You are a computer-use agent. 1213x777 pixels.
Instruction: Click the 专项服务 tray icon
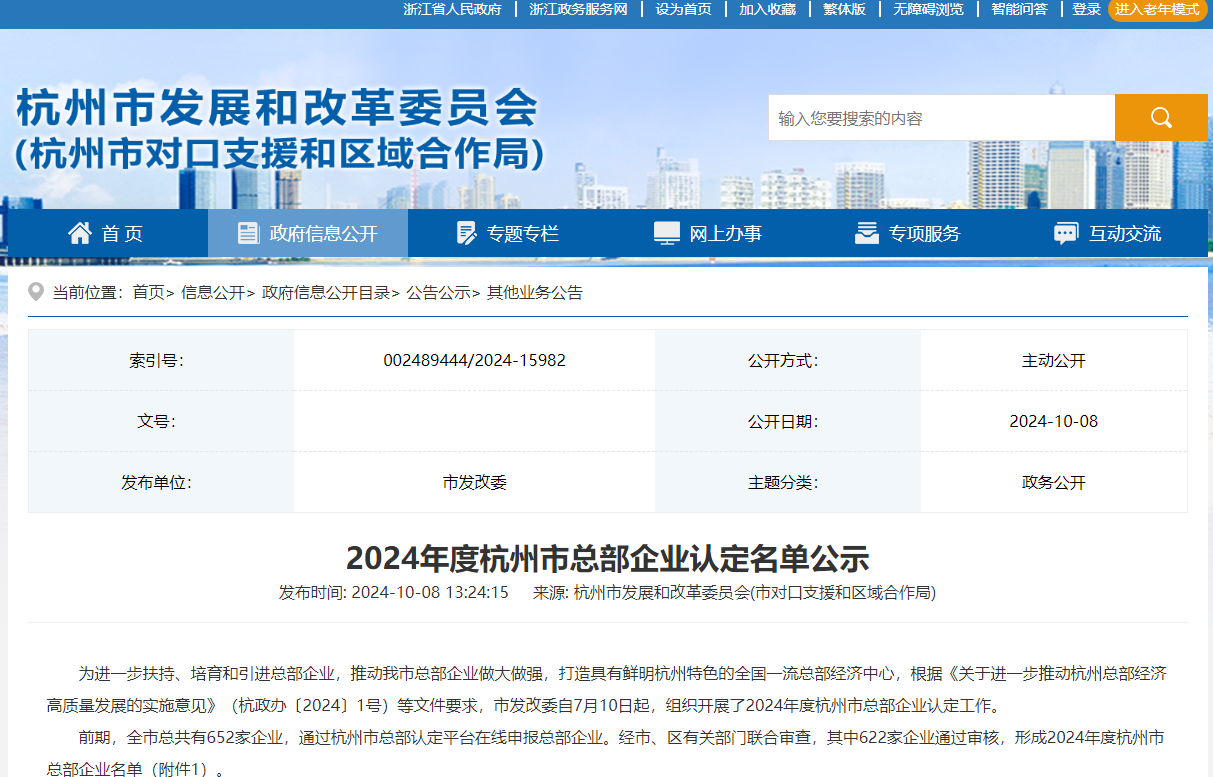coord(866,233)
